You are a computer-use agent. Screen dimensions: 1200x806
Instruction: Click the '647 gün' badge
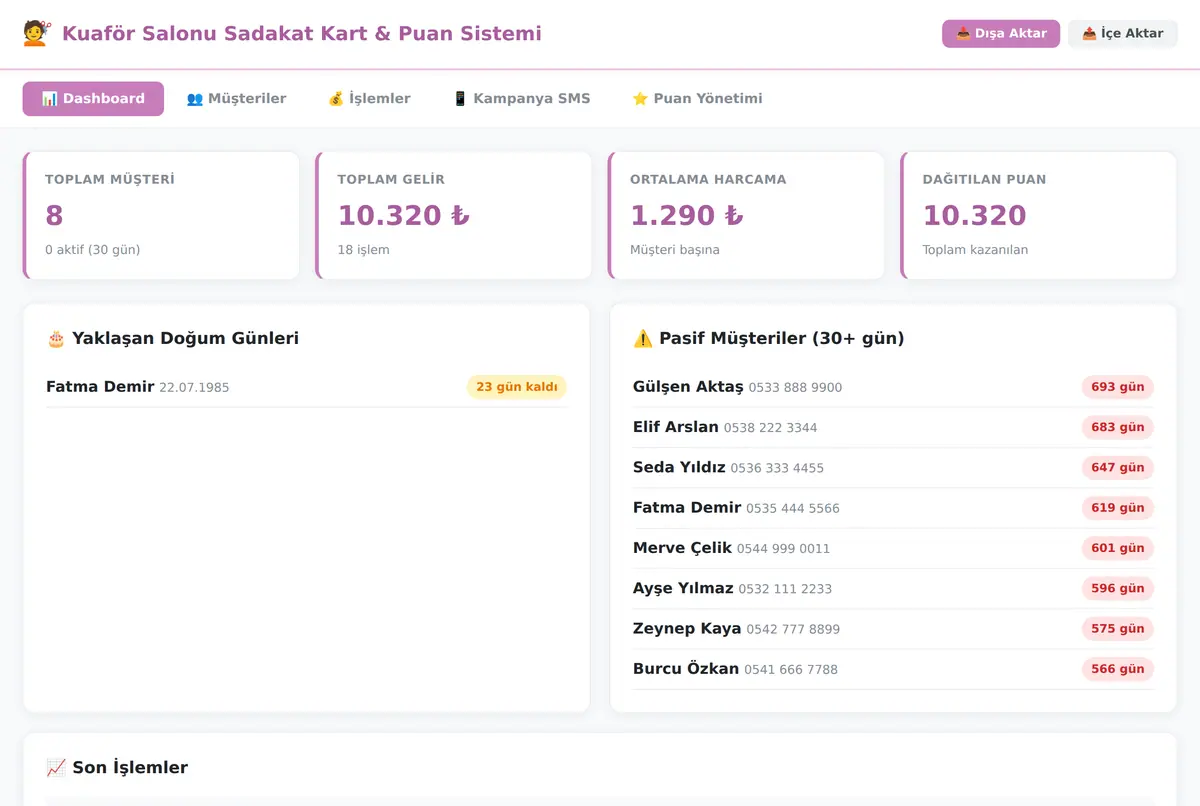click(1117, 467)
